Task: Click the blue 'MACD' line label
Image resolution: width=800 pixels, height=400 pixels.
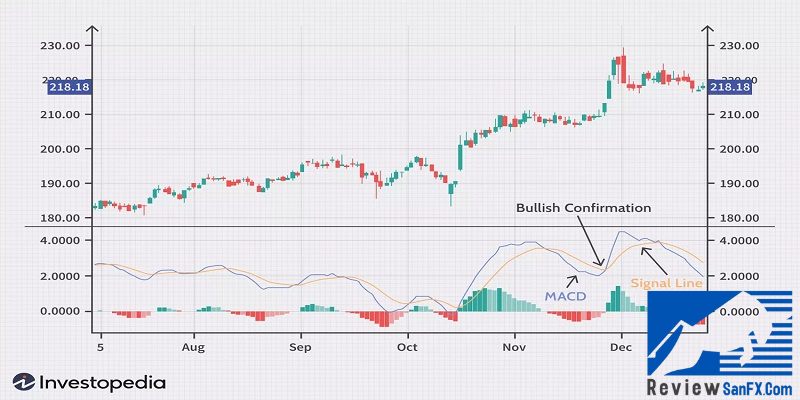Action: point(564,296)
